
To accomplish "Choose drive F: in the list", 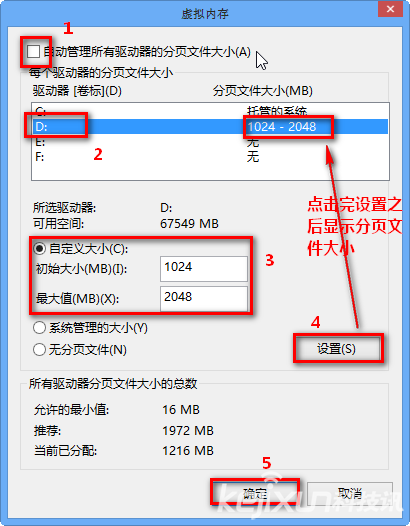I will [x=210, y=156].
